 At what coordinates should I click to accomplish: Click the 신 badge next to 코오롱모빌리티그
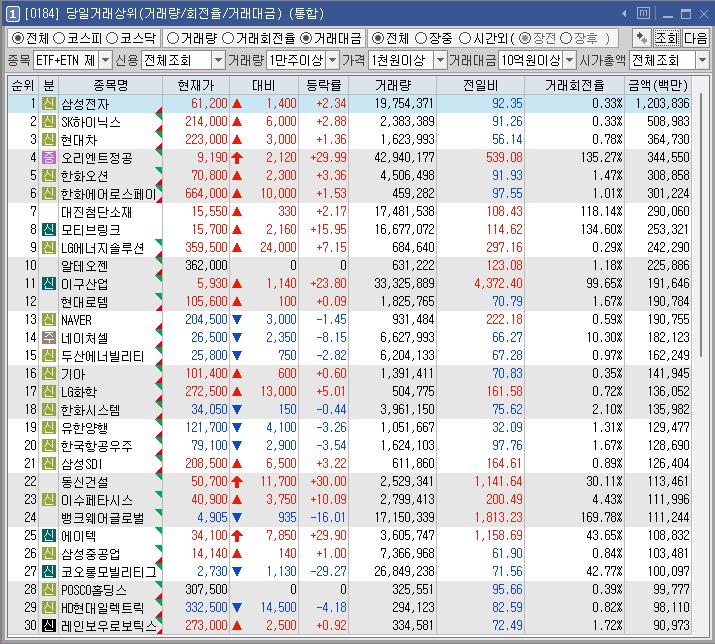coord(49,571)
